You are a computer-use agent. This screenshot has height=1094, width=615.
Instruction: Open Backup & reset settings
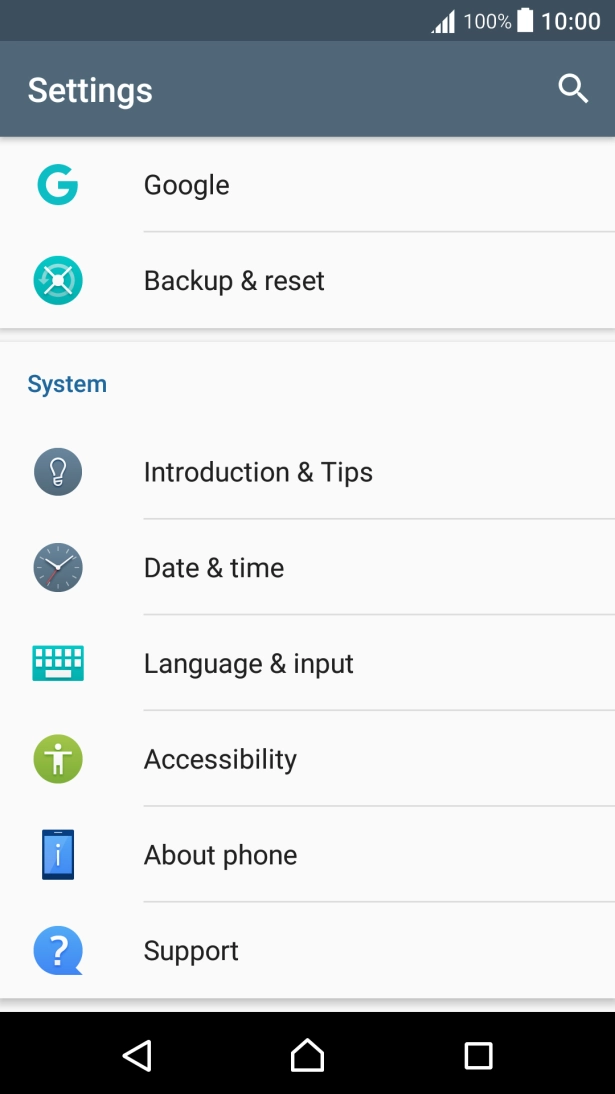point(234,281)
